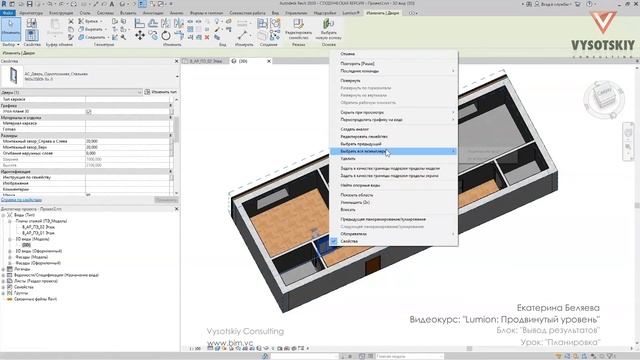Collapse the Графика properties section
This screenshot has height=360, width=640.
171,105
